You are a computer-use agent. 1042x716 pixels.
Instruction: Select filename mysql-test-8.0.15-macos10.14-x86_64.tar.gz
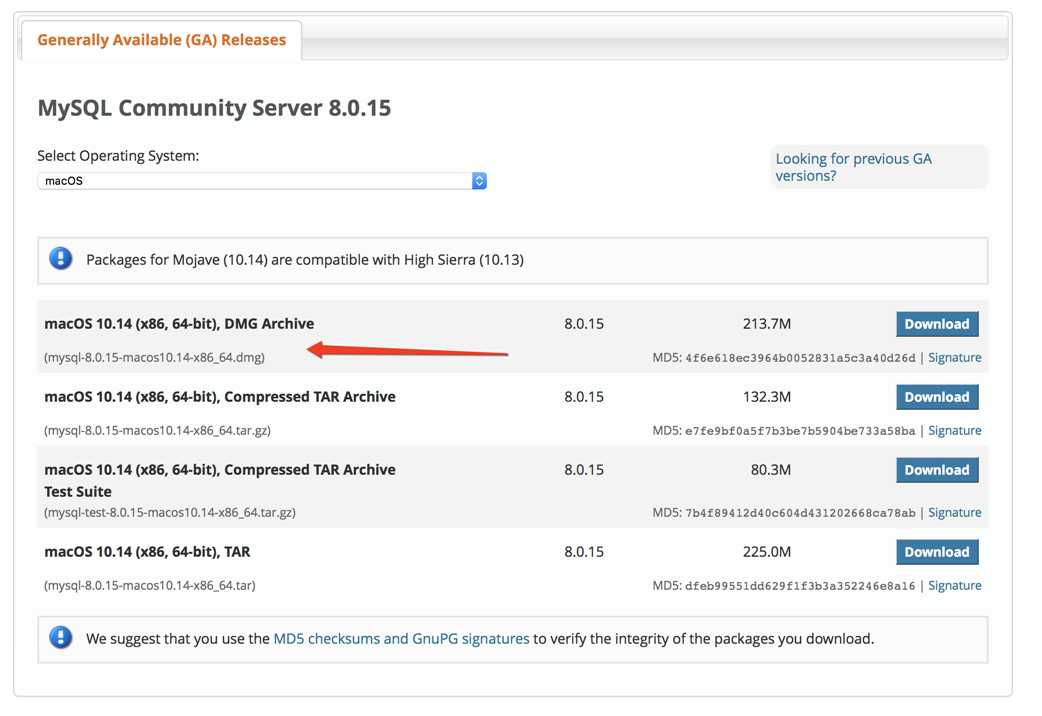point(170,513)
